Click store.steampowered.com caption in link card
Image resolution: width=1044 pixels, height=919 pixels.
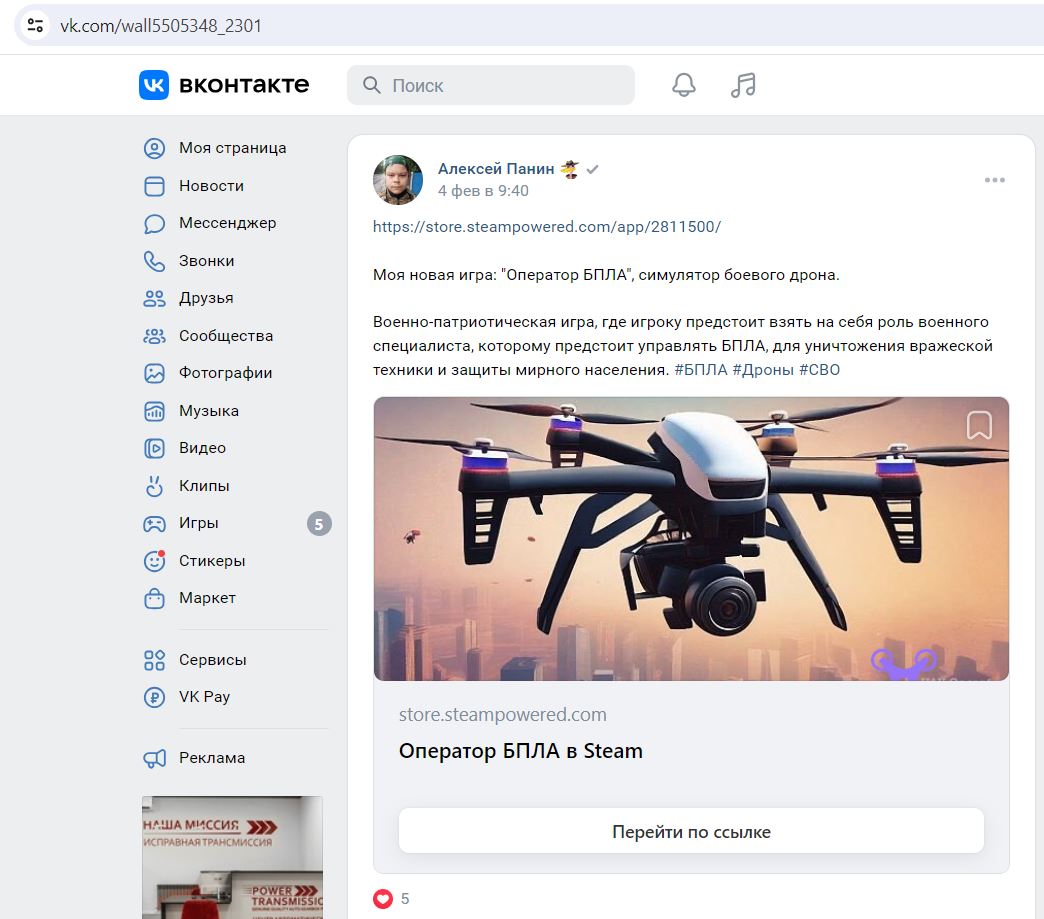tap(503, 715)
